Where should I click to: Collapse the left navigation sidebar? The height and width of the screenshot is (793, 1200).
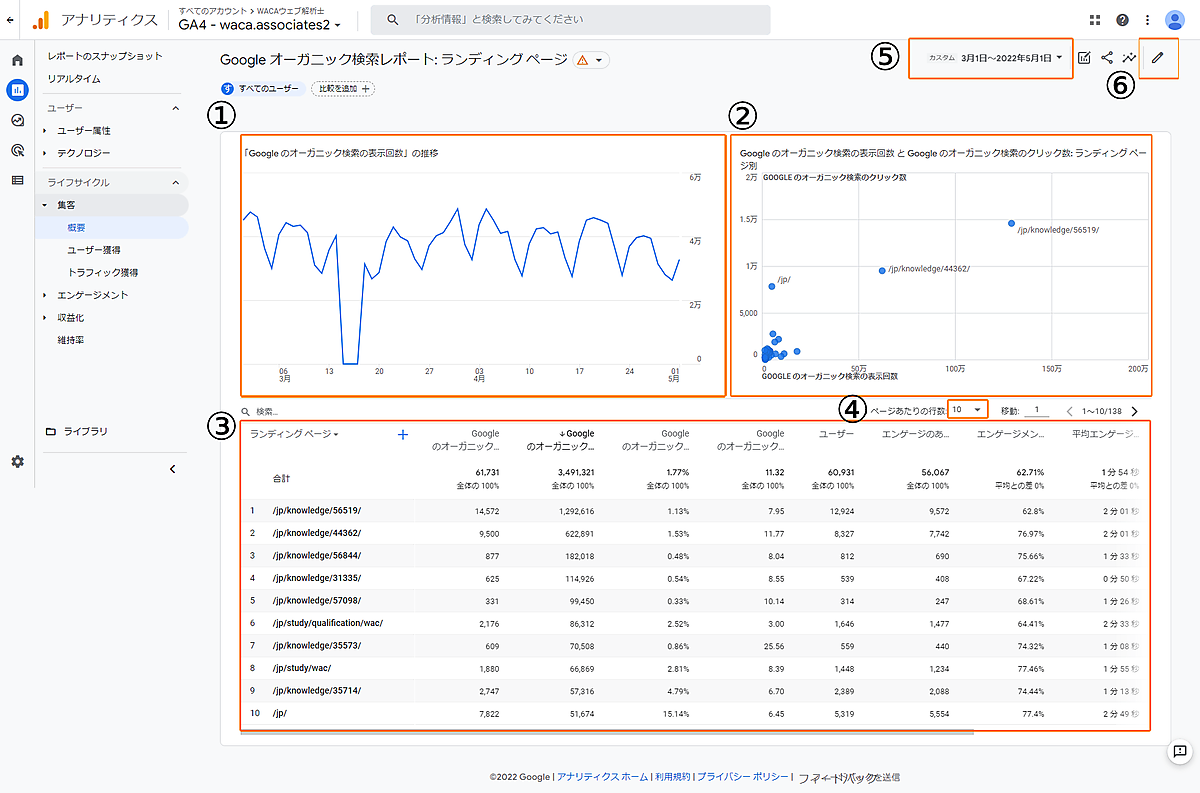(x=172, y=468)
